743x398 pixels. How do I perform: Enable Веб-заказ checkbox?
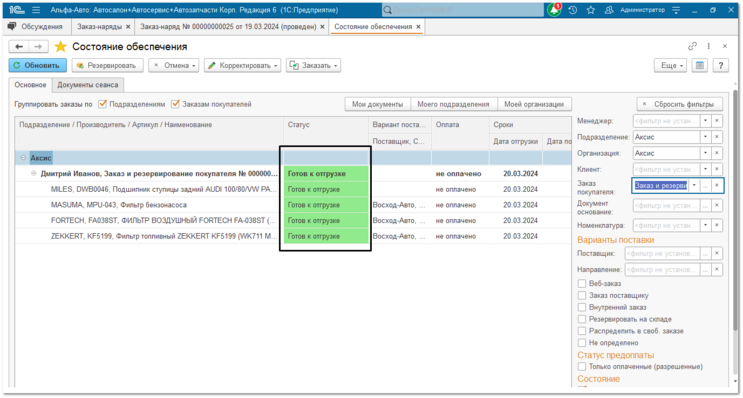(582, 283)
